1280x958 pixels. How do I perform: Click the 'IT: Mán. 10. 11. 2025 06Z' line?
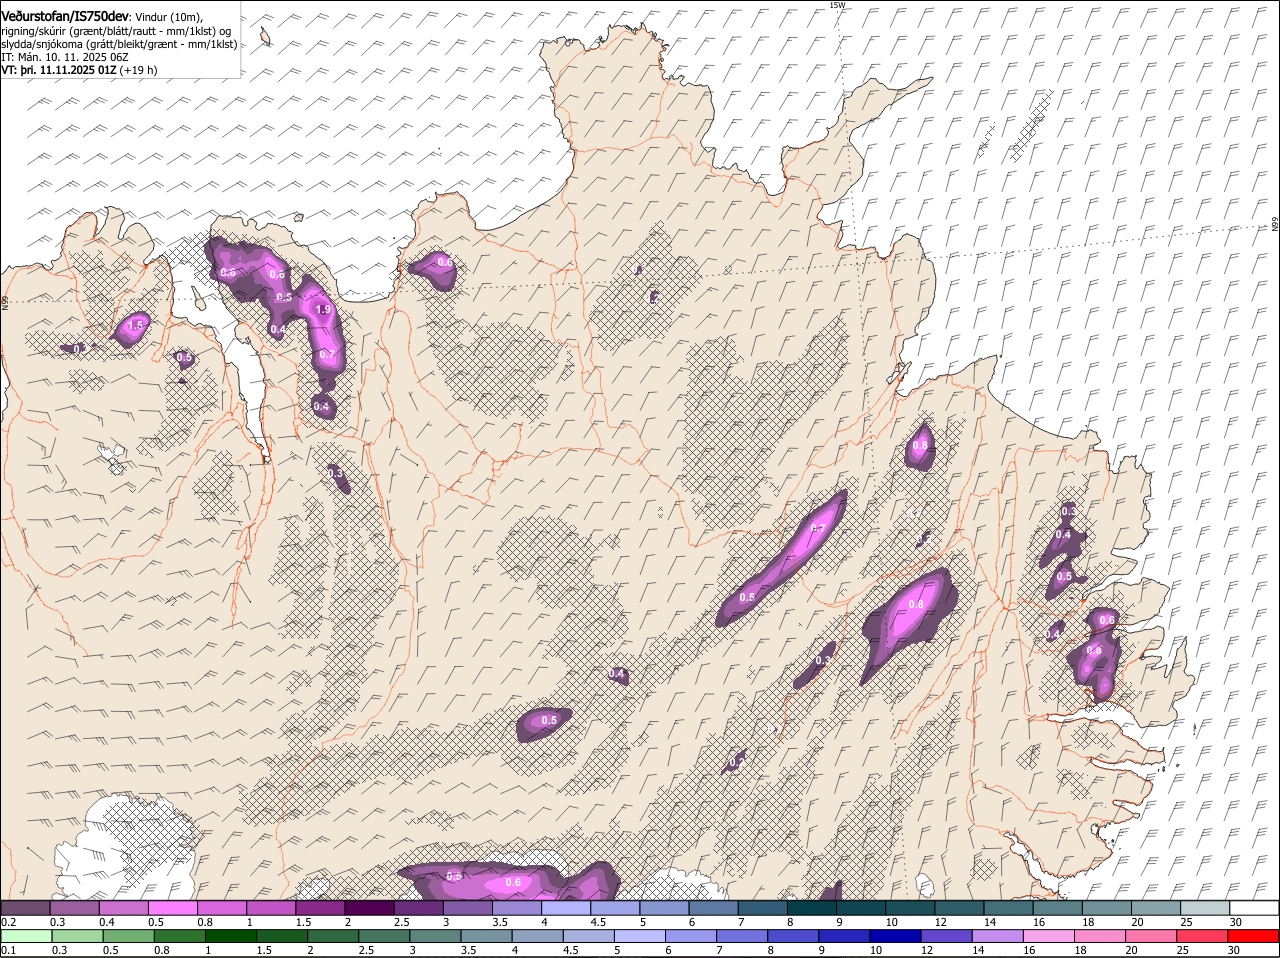point(64,57)
